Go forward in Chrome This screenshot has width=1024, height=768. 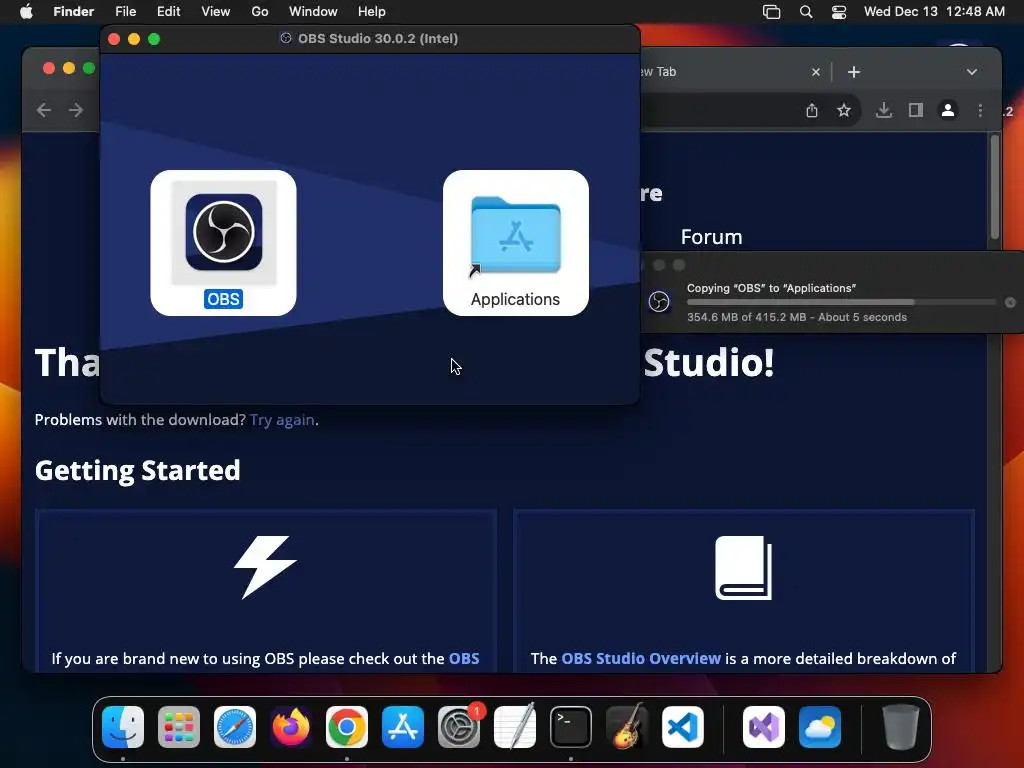(x=76, y=110)
